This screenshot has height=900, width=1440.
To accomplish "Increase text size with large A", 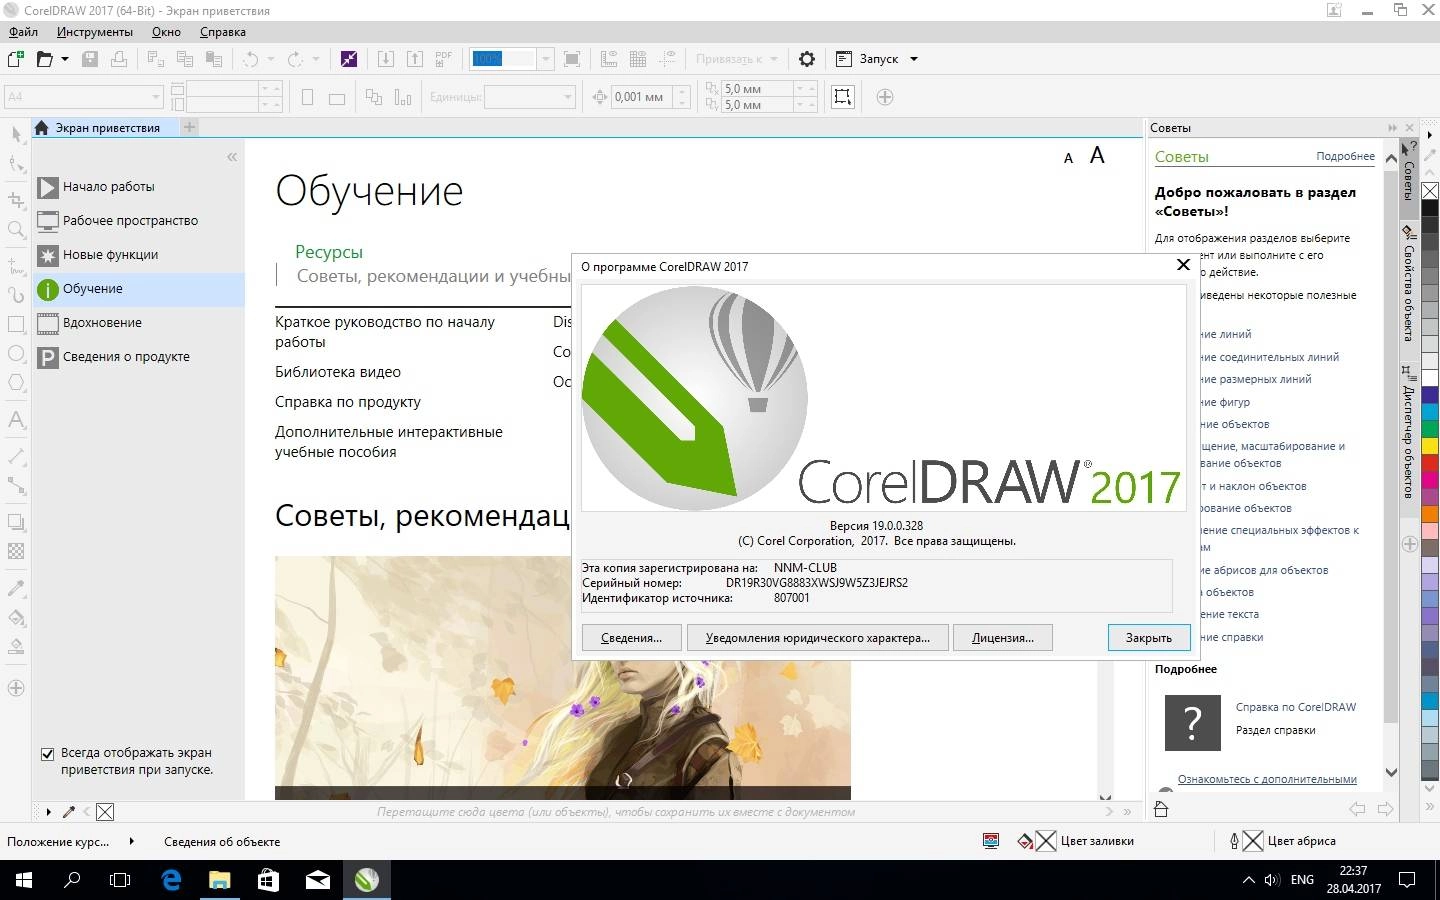I will click(x=1097, y=156).
